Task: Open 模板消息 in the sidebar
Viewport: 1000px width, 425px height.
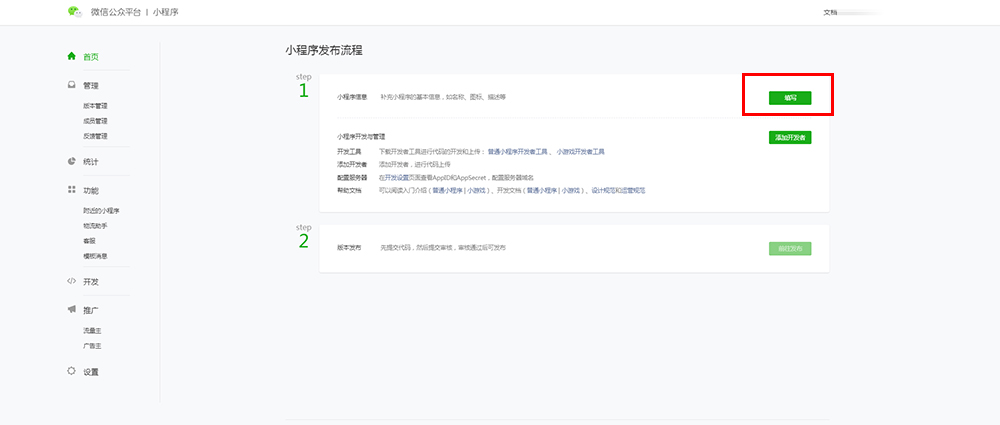Action: (x=95, y=256)
